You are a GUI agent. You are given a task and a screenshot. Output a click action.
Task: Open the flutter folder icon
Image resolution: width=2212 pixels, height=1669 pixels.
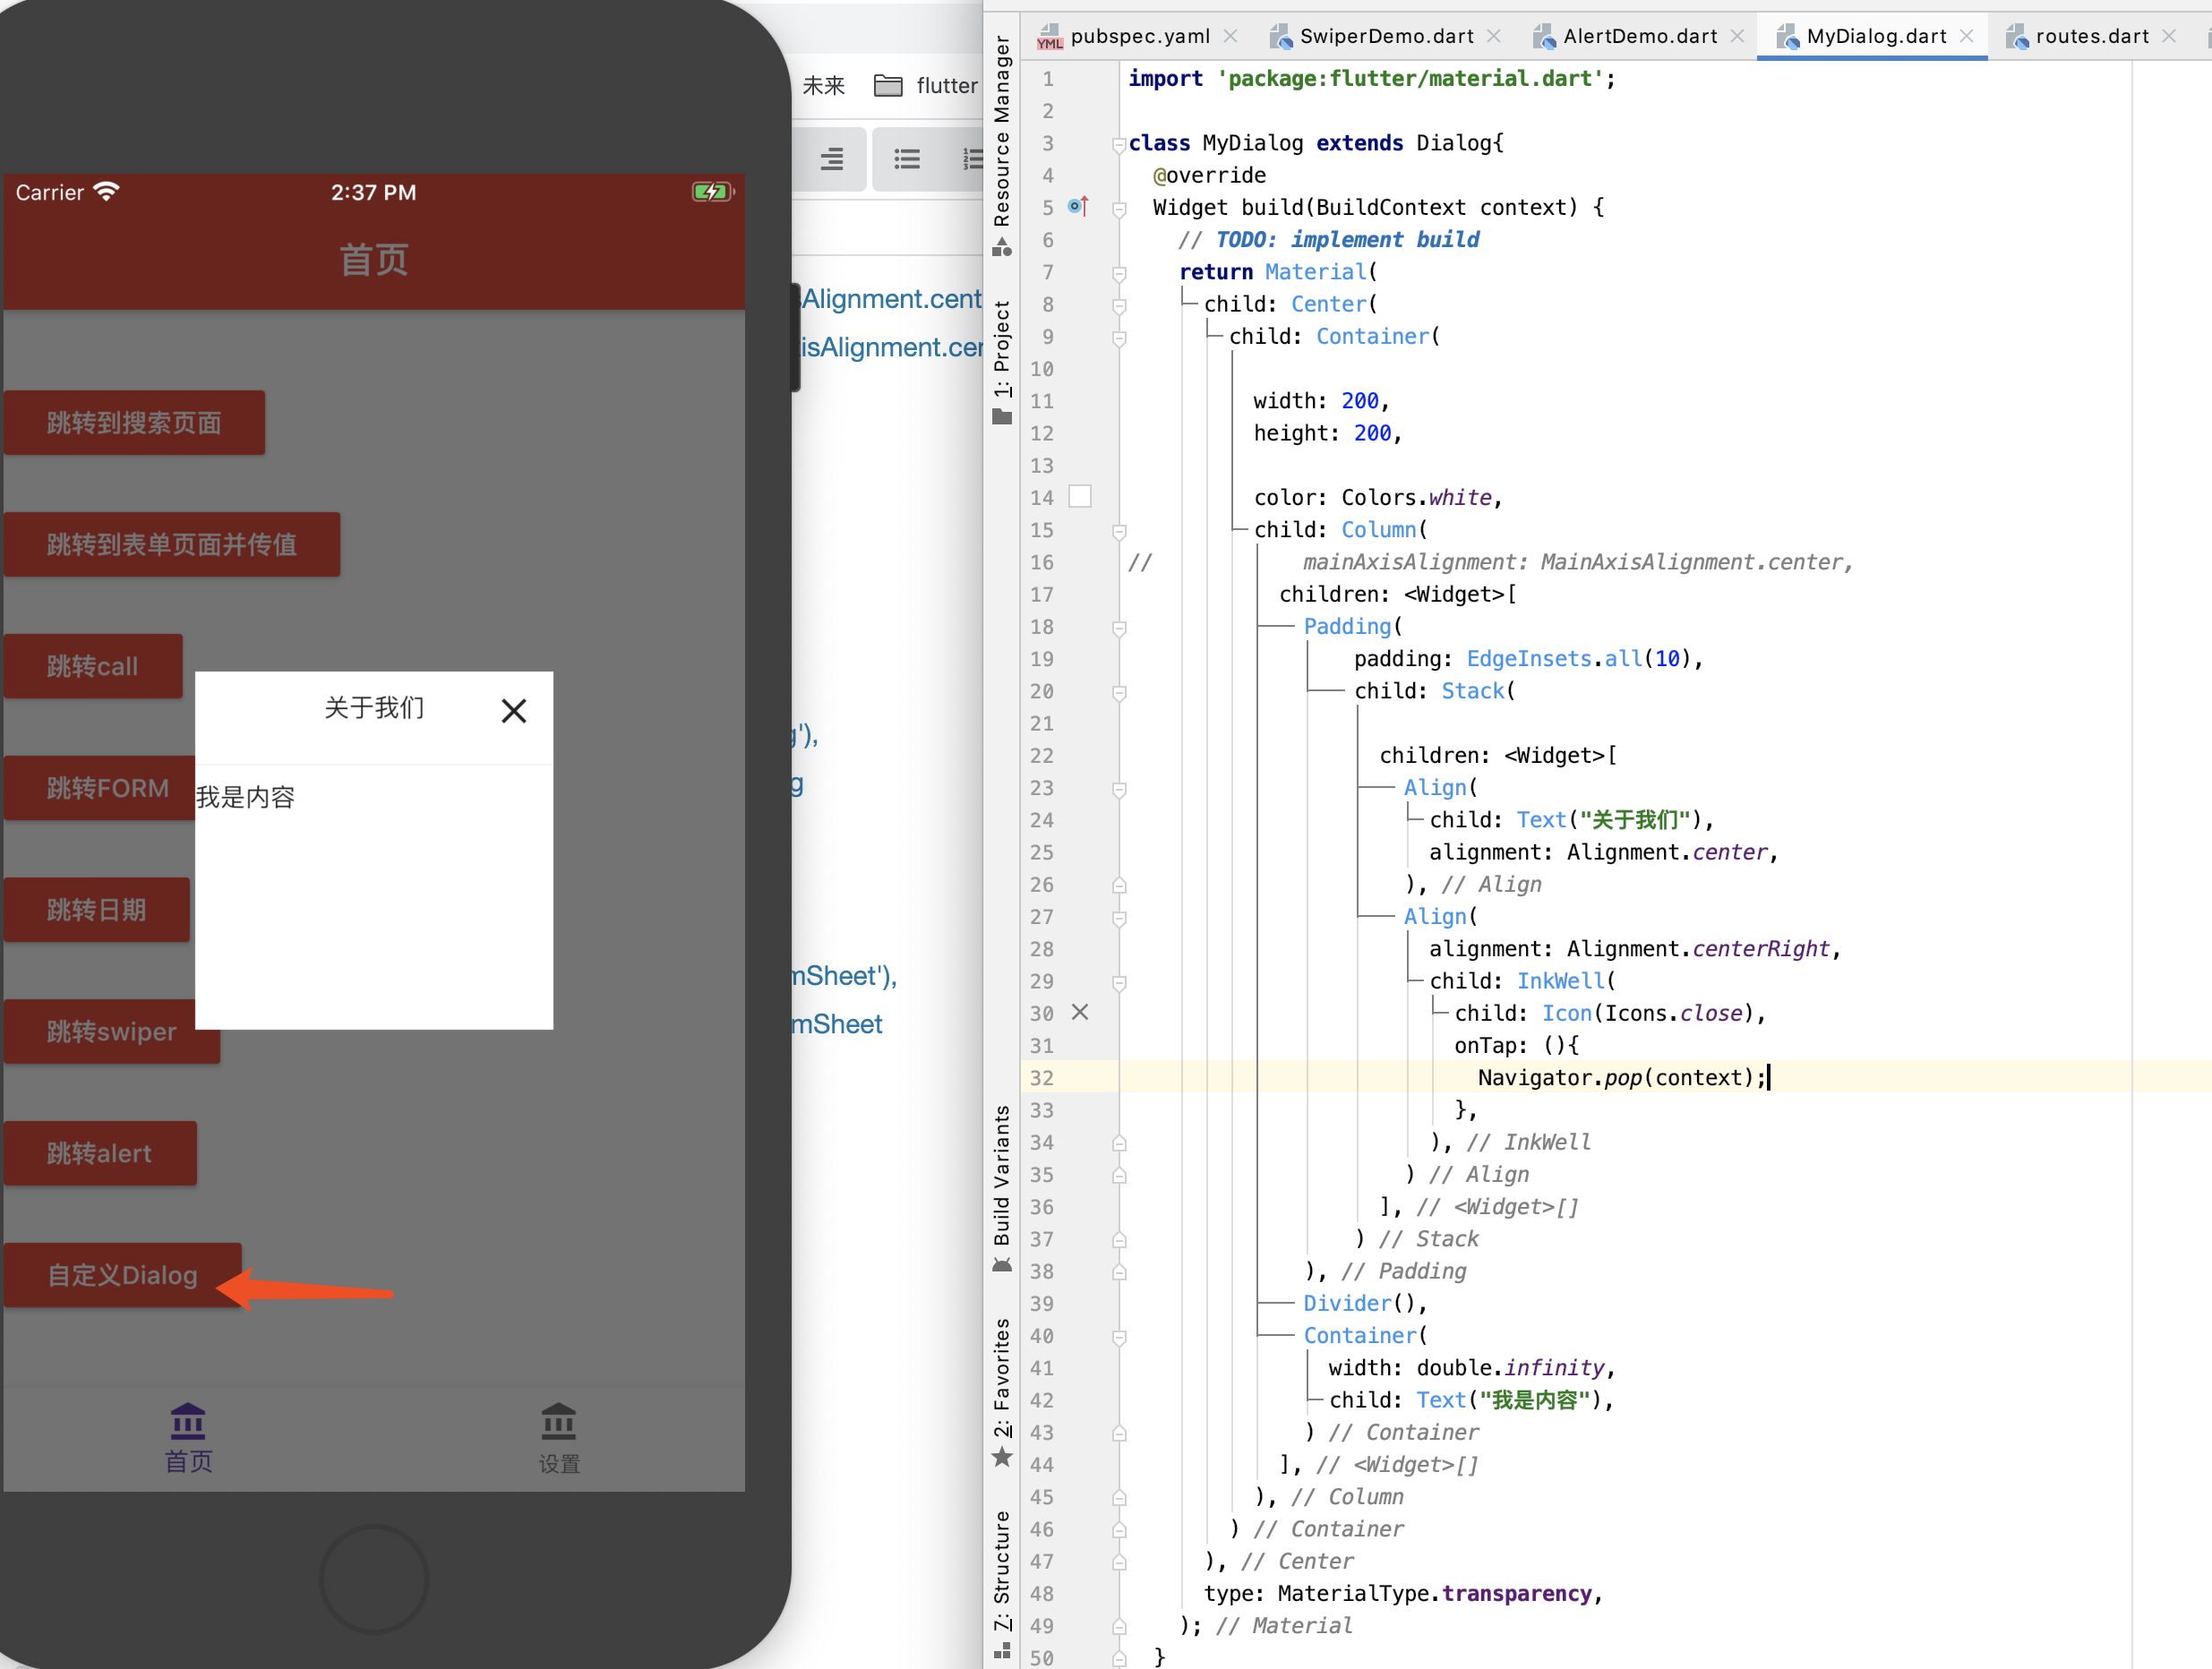(x=888, y=86)
